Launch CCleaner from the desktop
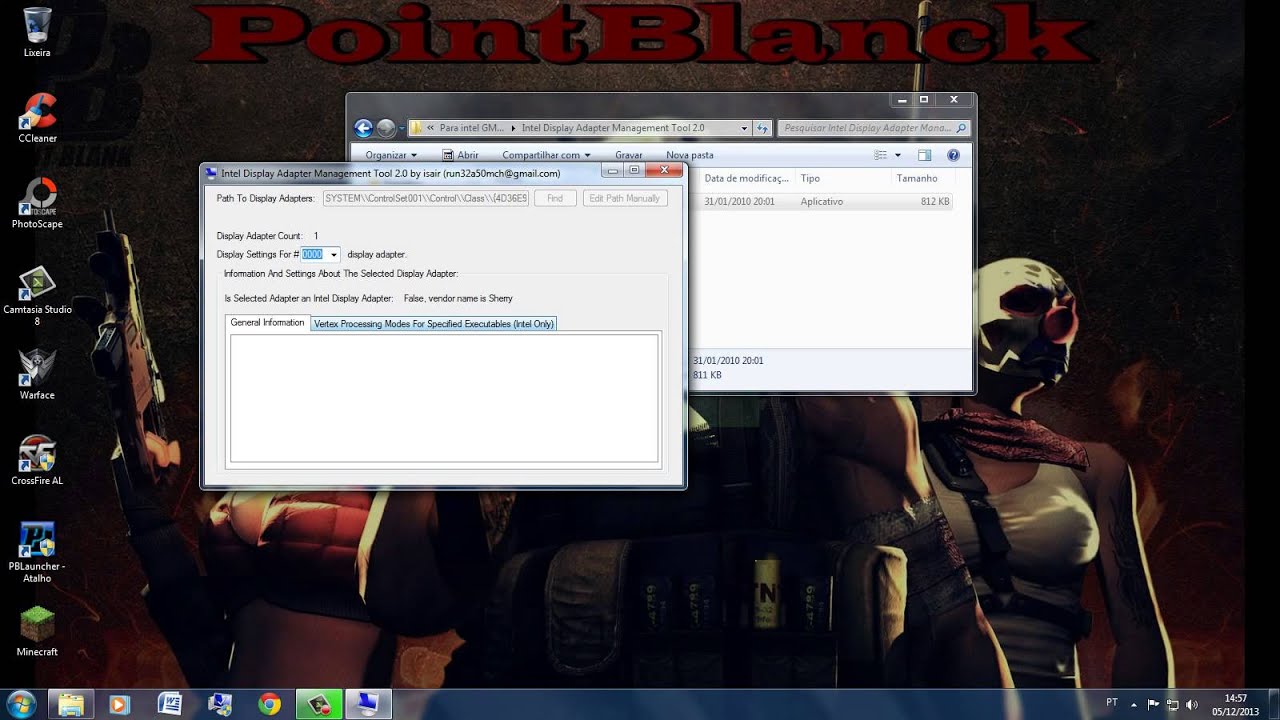The height and width of the screenshot is (720, 1280). pyautogui.click(x=37, y=117)
